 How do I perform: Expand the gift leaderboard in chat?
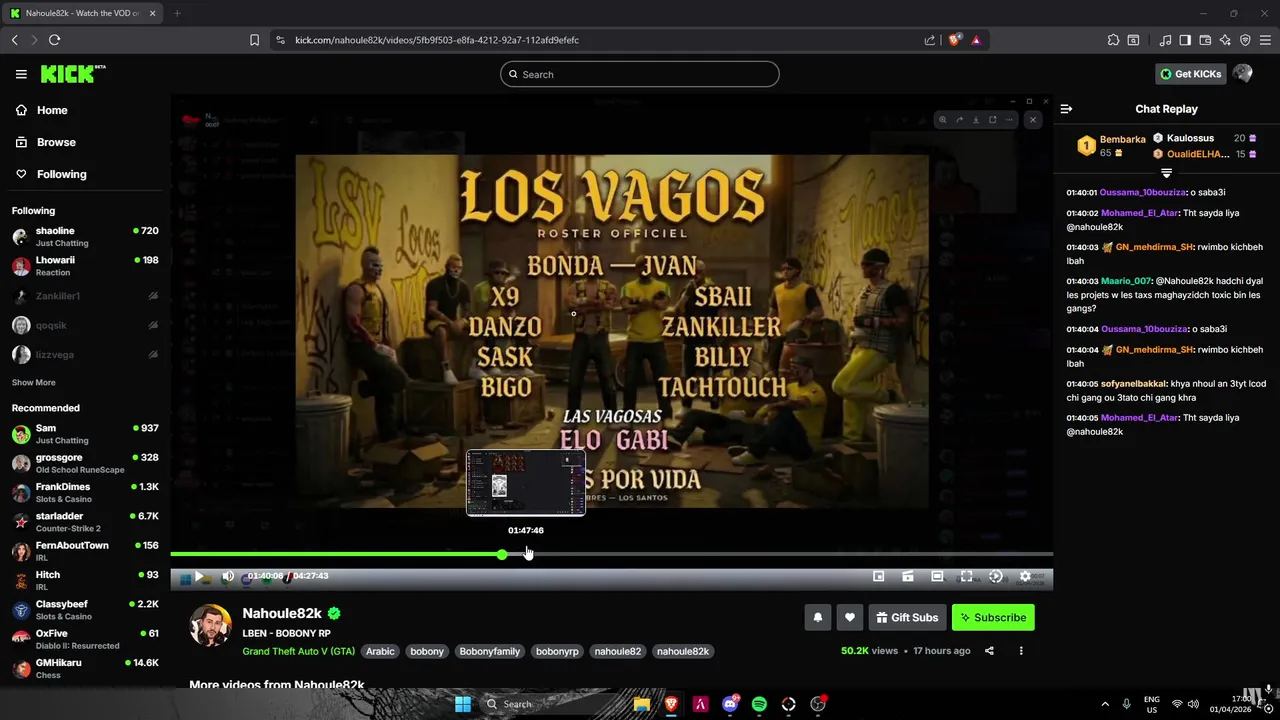pyautogui.click(x=1166, y=173)
